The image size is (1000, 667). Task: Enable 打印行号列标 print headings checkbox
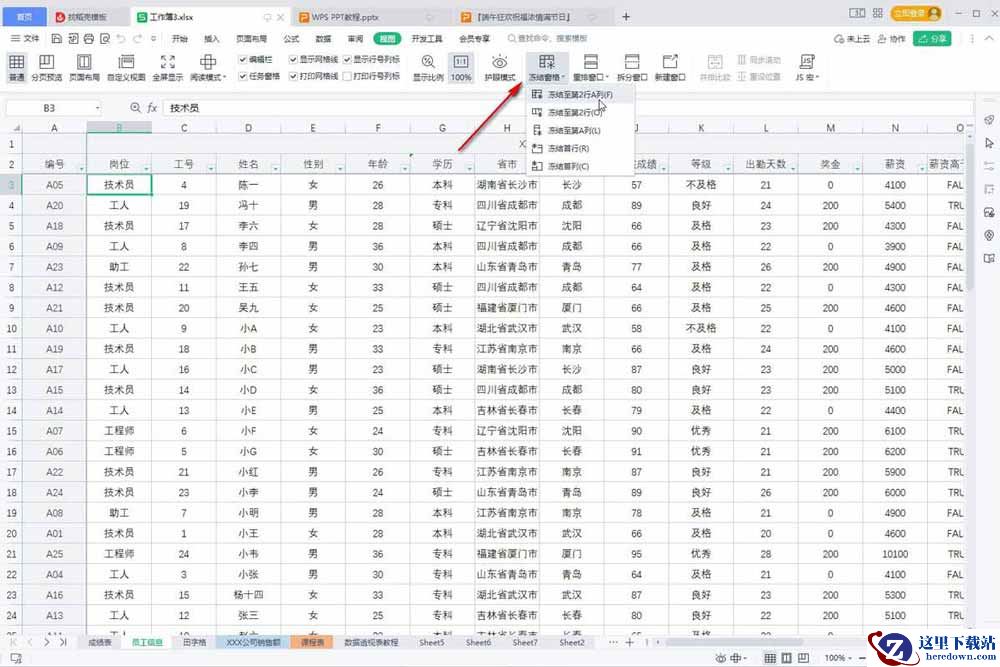348,76
